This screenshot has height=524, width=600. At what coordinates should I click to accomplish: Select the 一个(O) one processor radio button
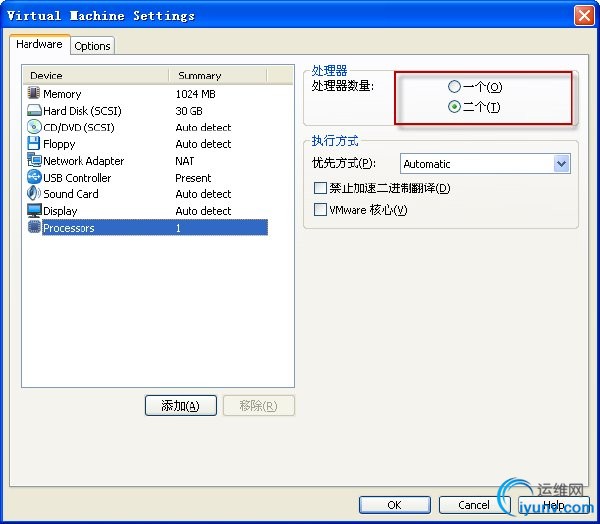pyautogui.click(x=454, y=87)
